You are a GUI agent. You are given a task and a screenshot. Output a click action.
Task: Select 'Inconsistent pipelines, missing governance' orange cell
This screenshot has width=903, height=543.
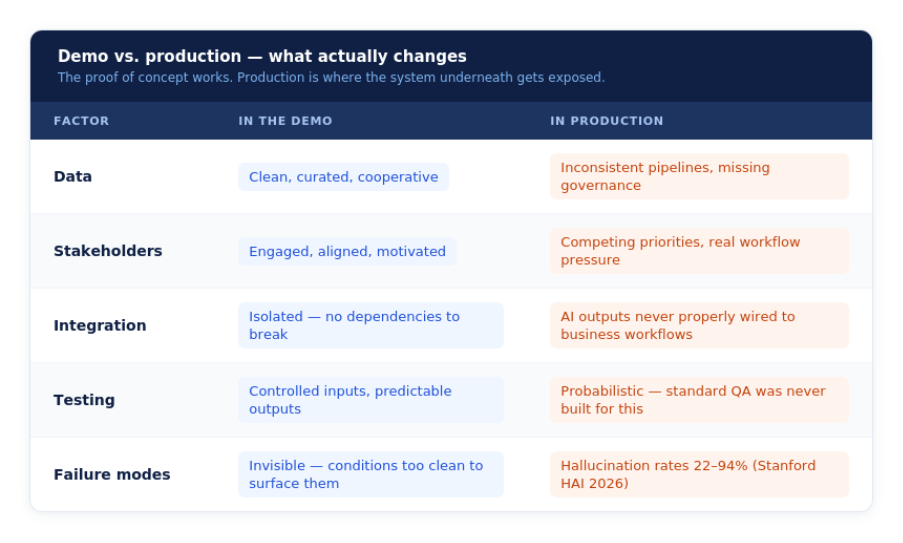(x=699, y=176)
